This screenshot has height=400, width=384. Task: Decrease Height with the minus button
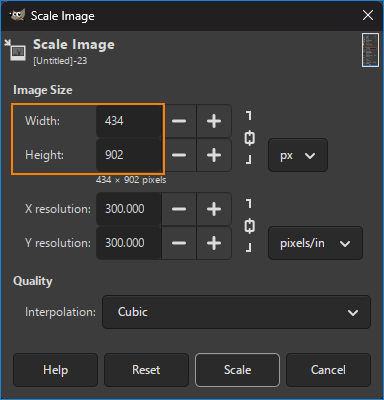179,155
